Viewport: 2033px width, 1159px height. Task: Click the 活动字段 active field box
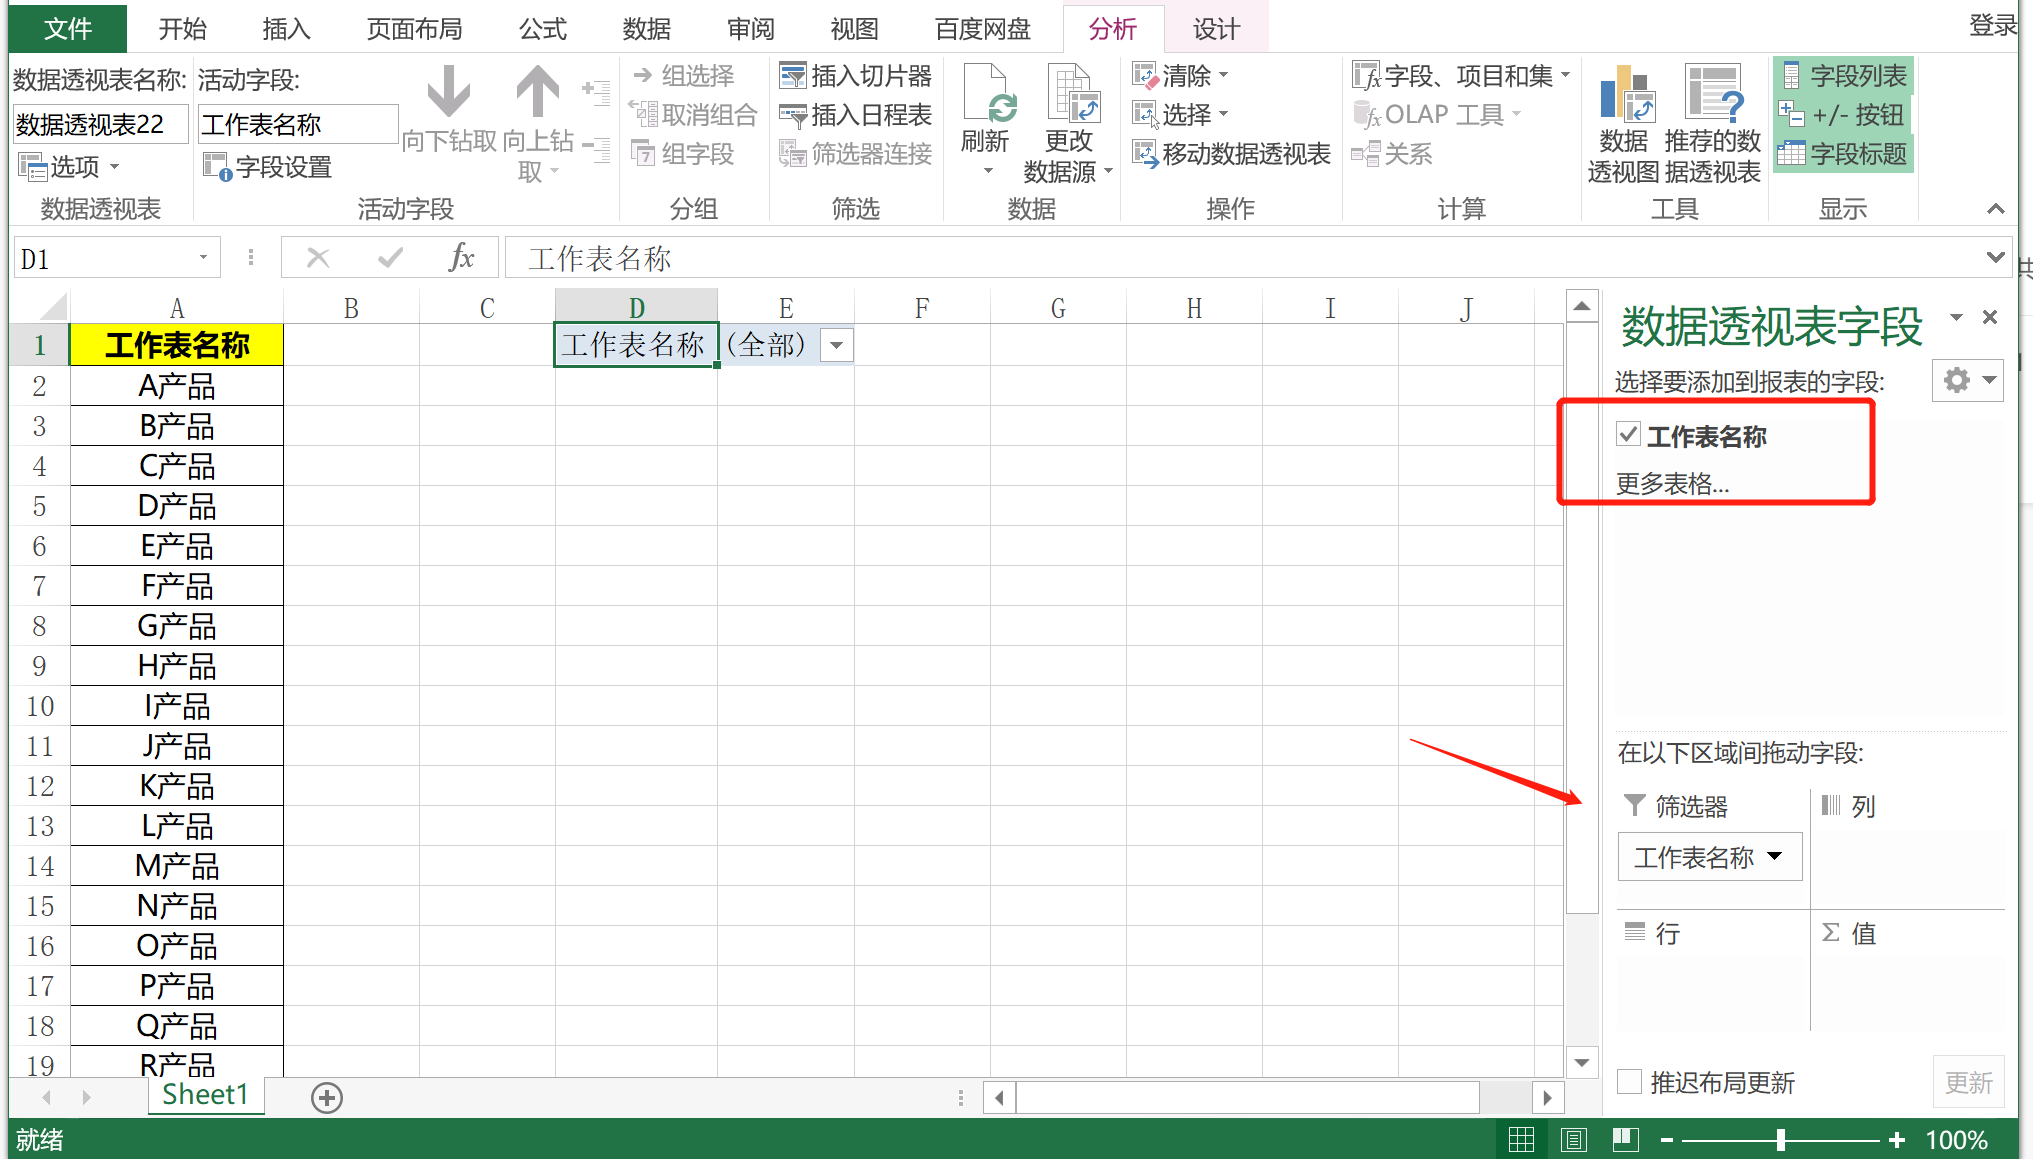pos(297,124)
